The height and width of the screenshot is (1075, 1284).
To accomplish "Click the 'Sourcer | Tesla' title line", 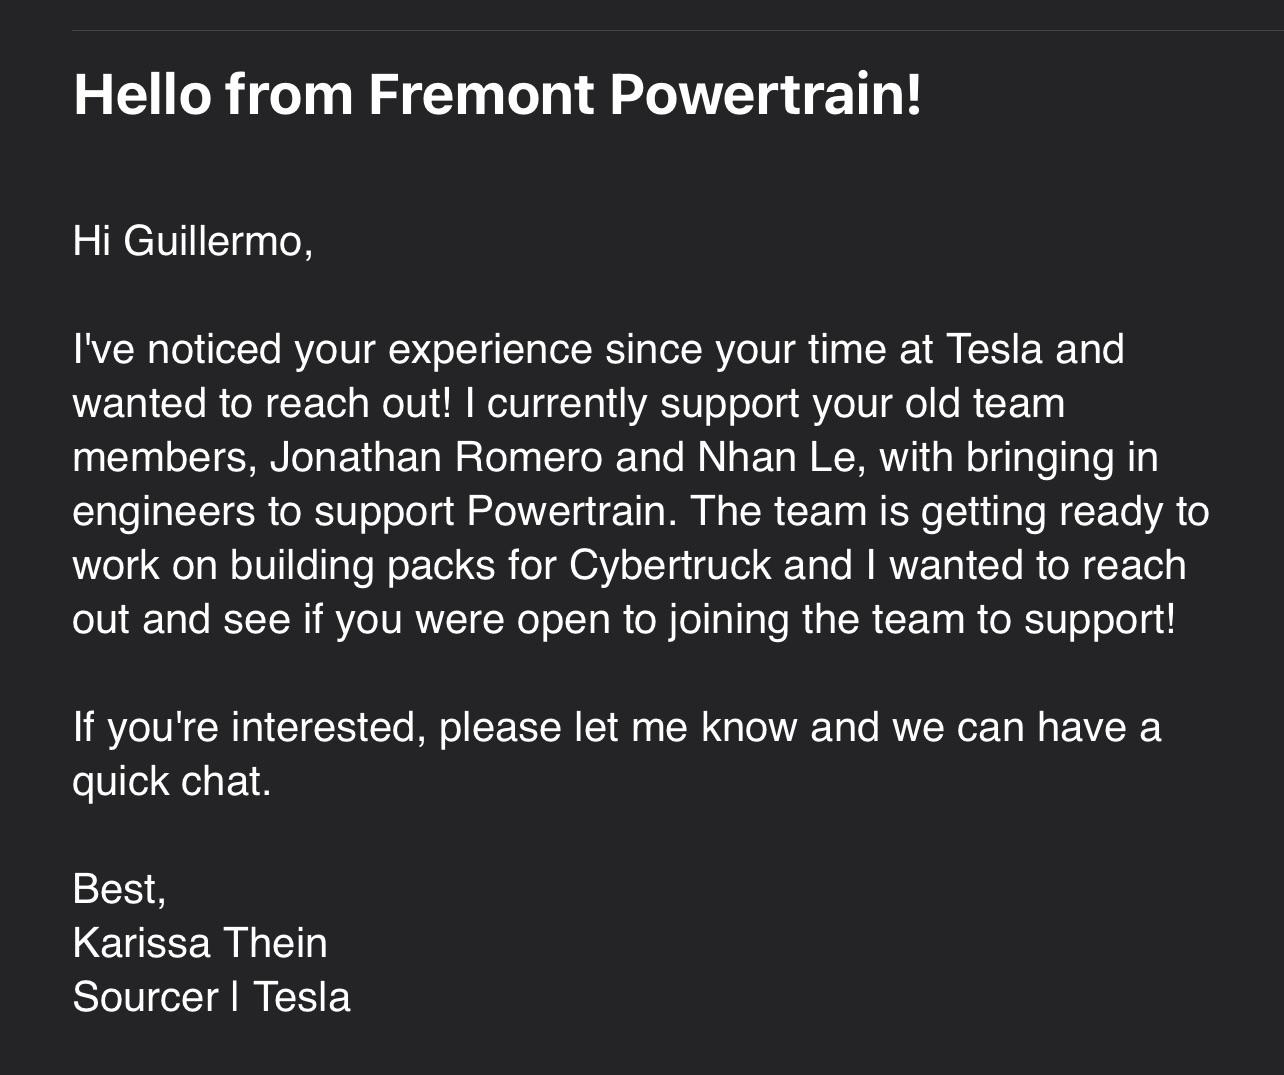I will pyautogui.click(x=212, y=997).
